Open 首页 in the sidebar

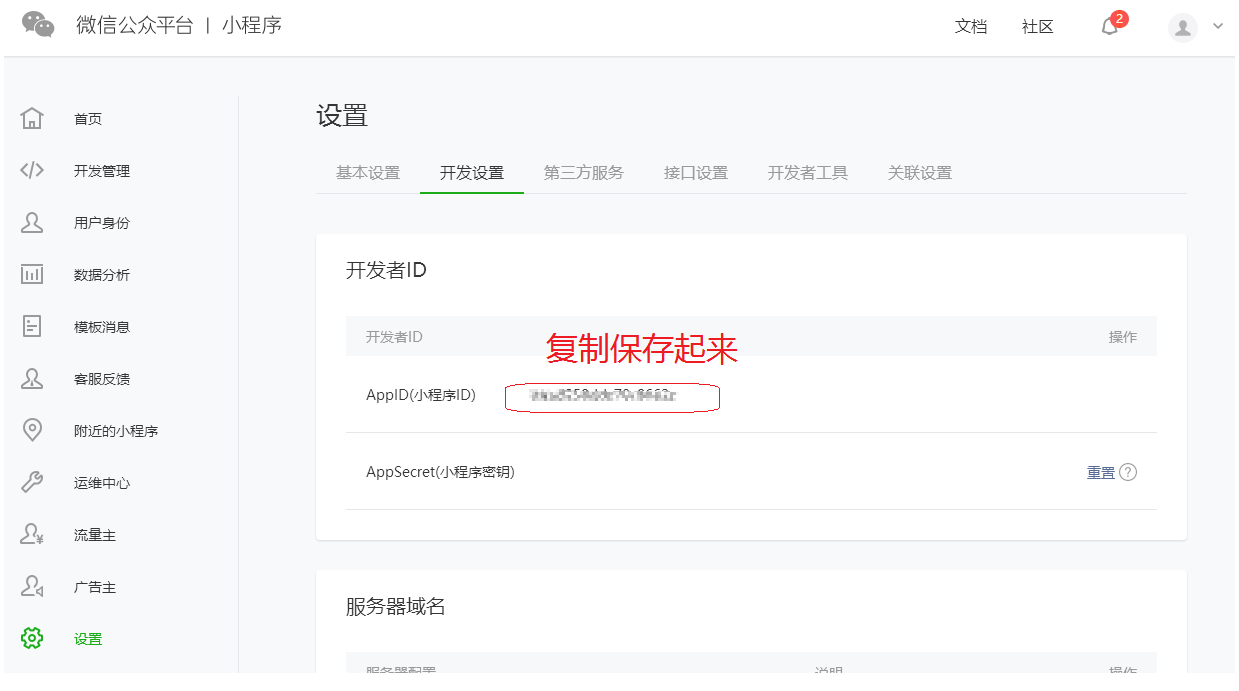click(x=88, y=119)
